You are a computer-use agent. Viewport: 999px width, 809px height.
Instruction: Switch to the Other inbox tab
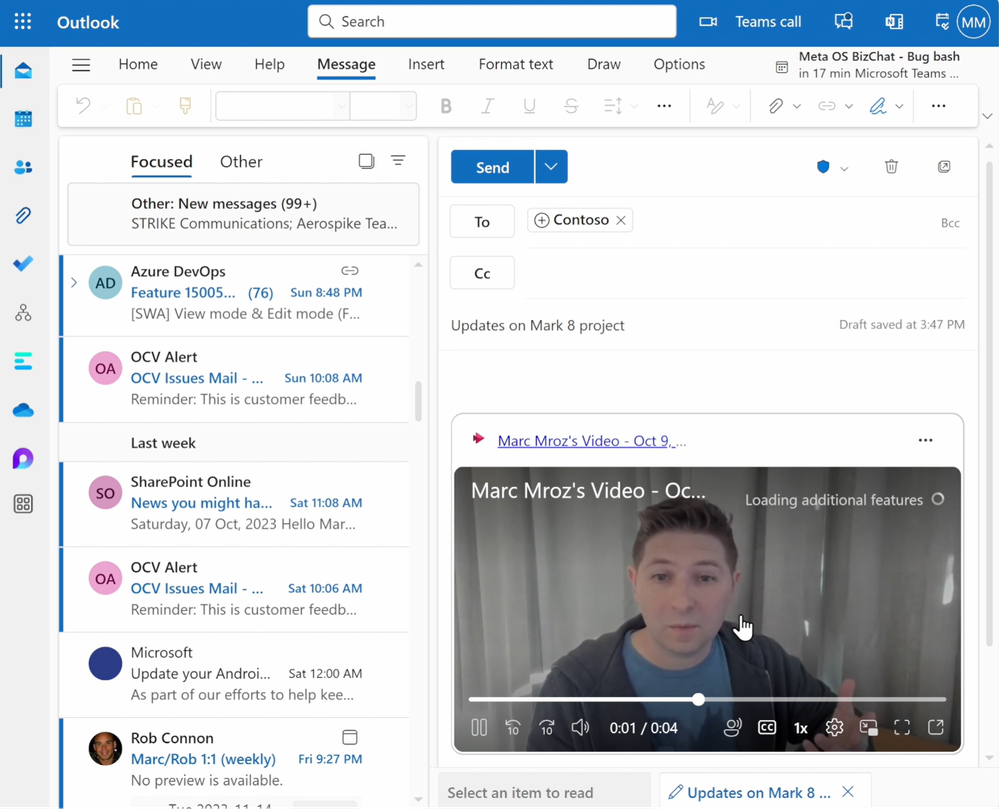(241, 162)
